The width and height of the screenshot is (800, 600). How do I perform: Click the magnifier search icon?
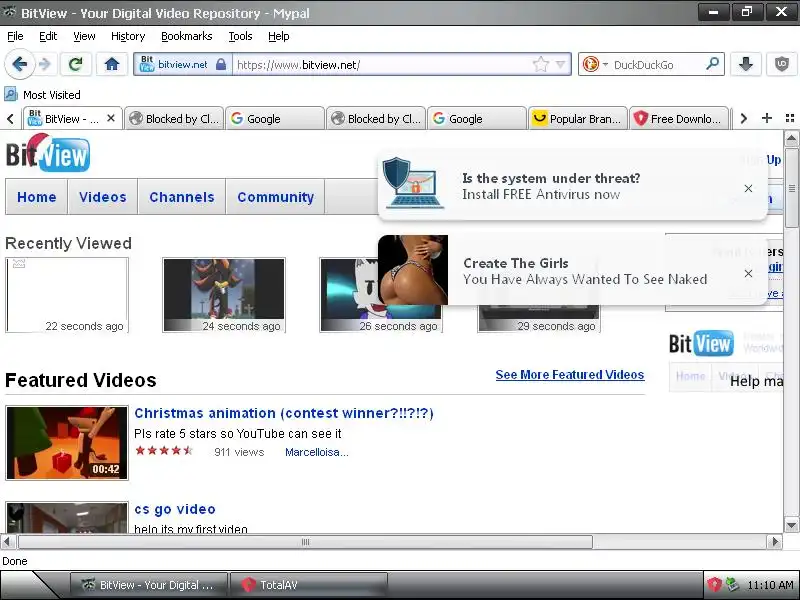pyautogui.click(x=712, y=64)
